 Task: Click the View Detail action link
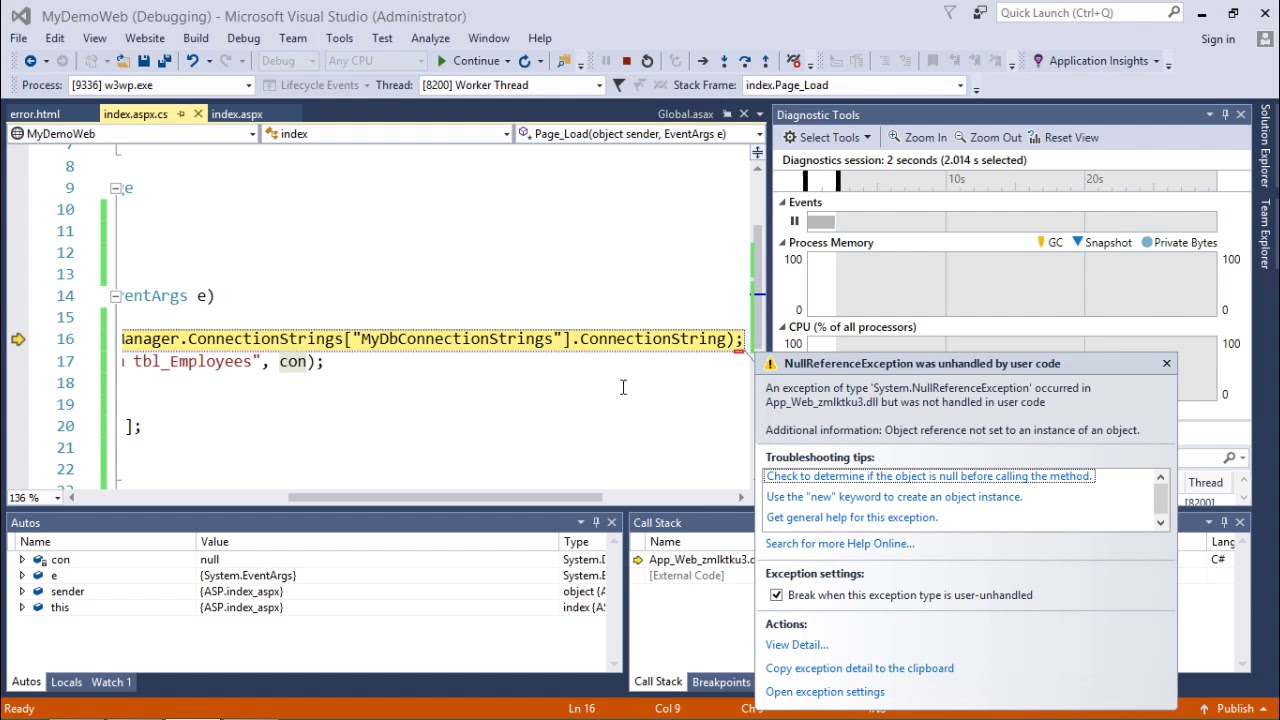click(797, 645)
